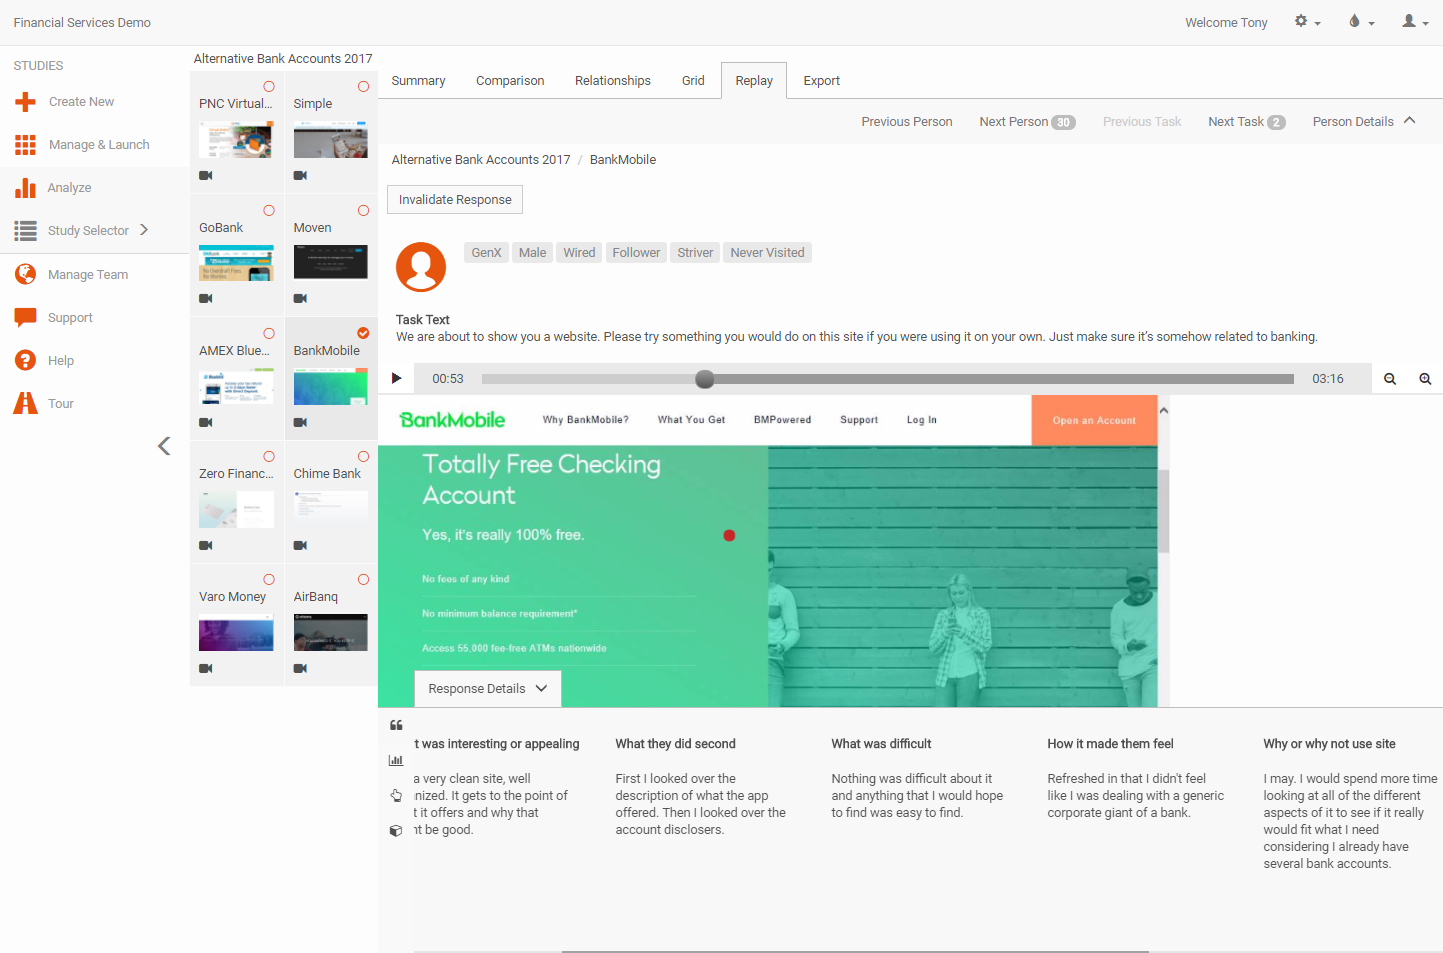Select the Moven radio circle
1443x953 pixels.
pyautogui.click(x=363, y=211)
